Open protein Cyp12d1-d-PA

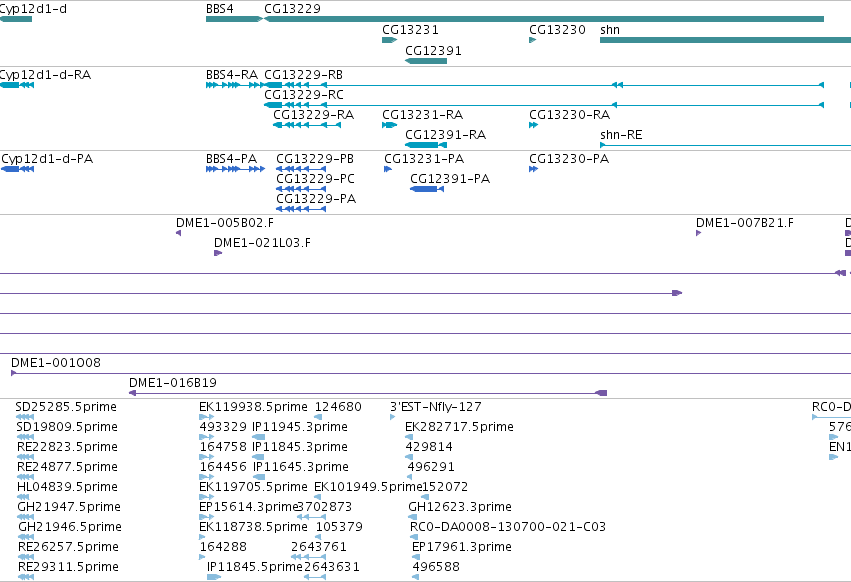17,169
